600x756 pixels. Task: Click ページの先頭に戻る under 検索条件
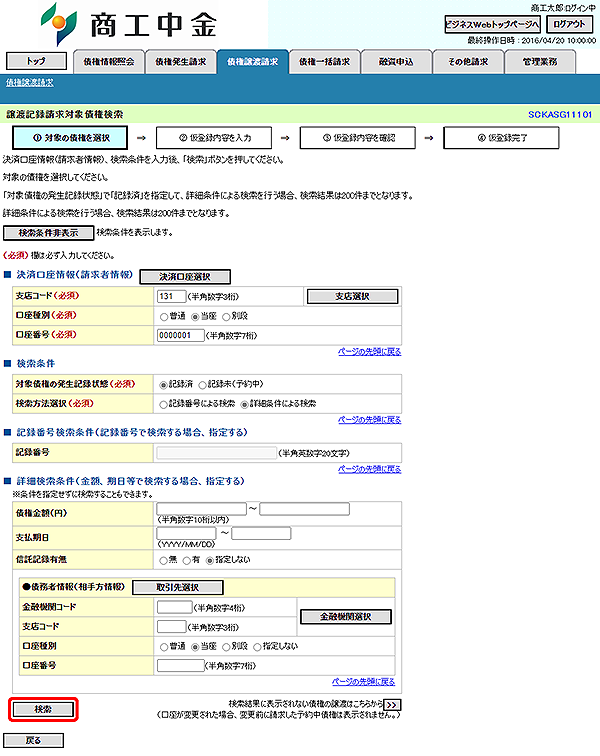click(369, 419)
